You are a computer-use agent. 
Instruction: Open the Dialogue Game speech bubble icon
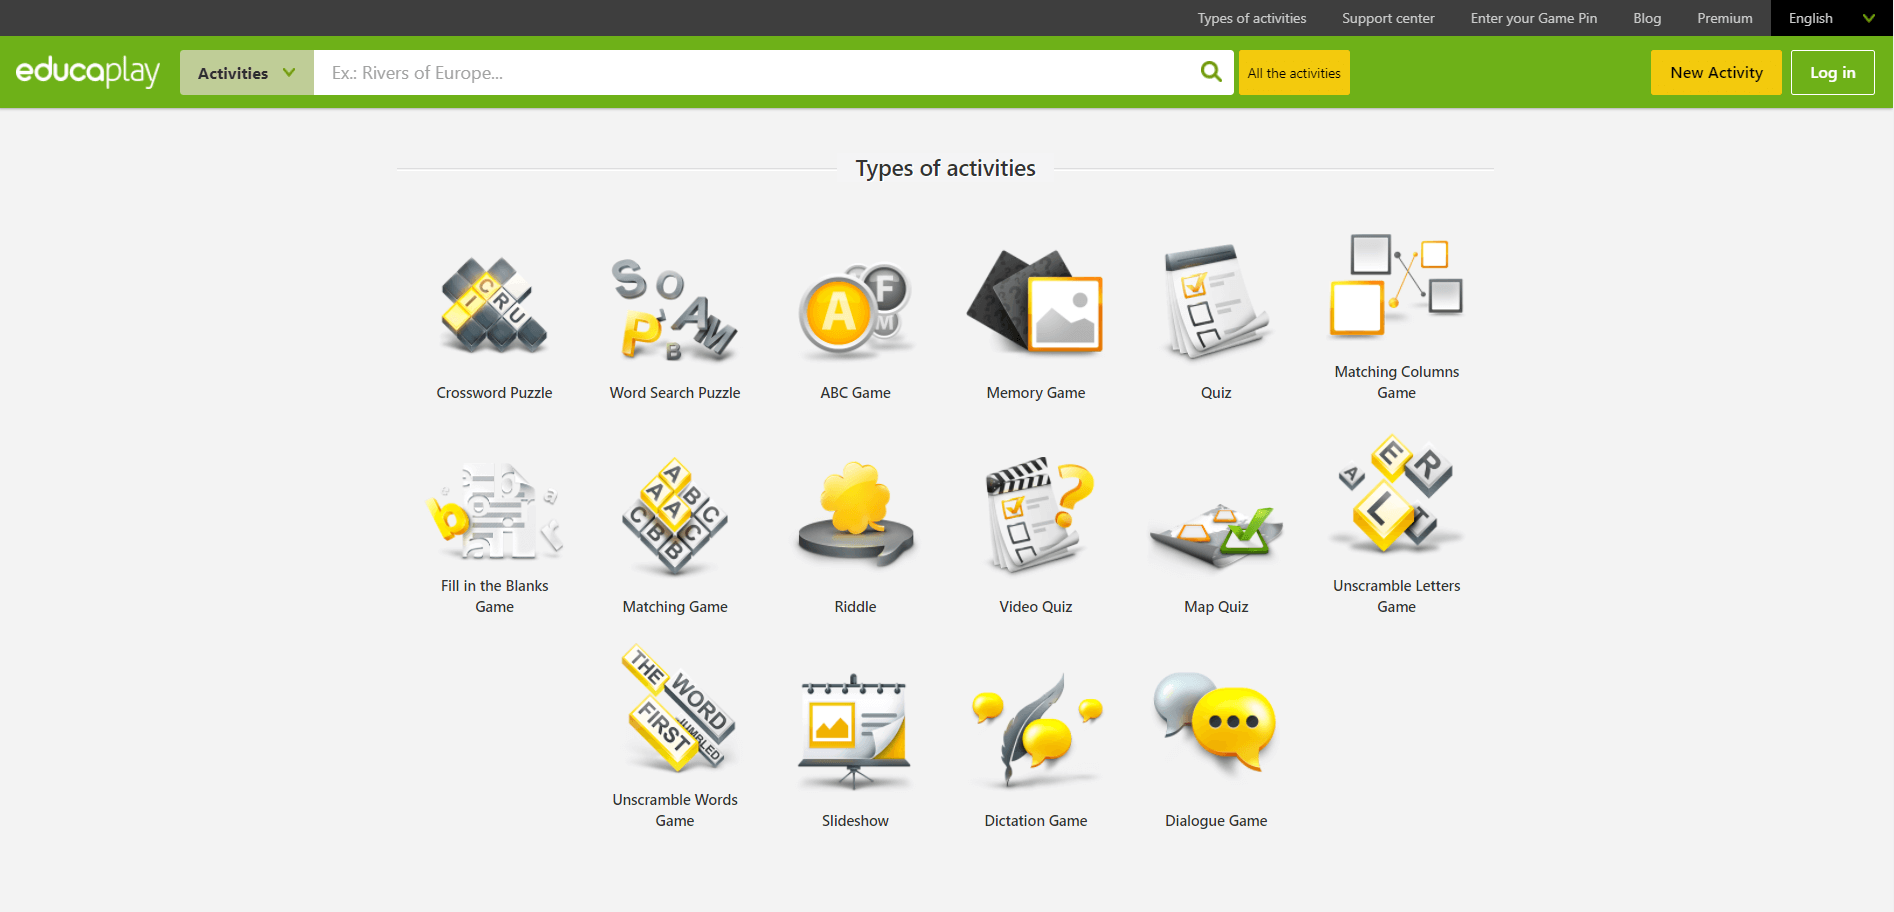tap(1215, 724)
